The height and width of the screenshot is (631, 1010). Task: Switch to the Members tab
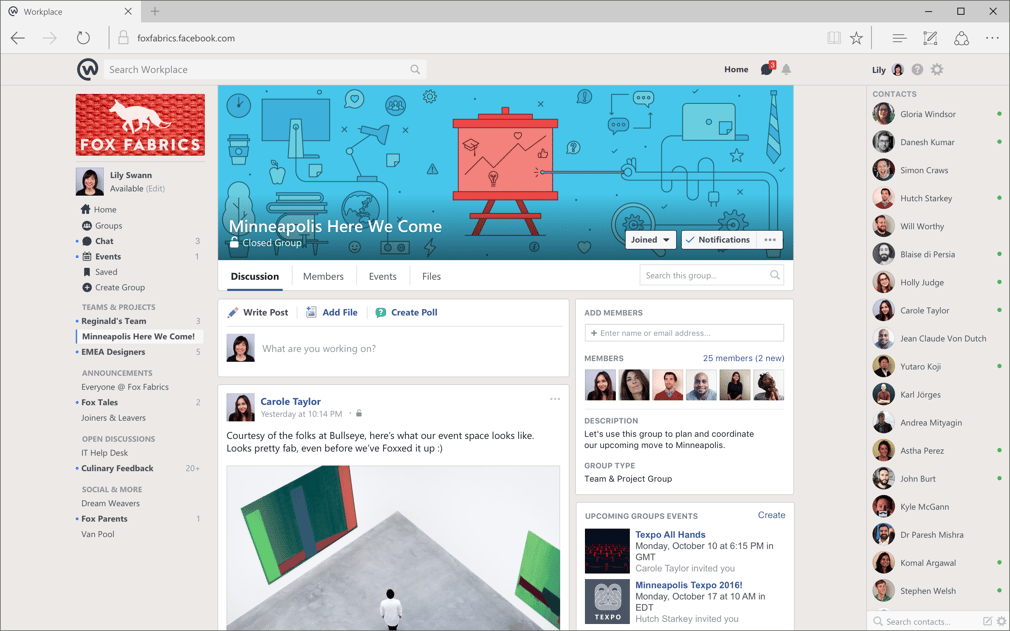(323, 276)
